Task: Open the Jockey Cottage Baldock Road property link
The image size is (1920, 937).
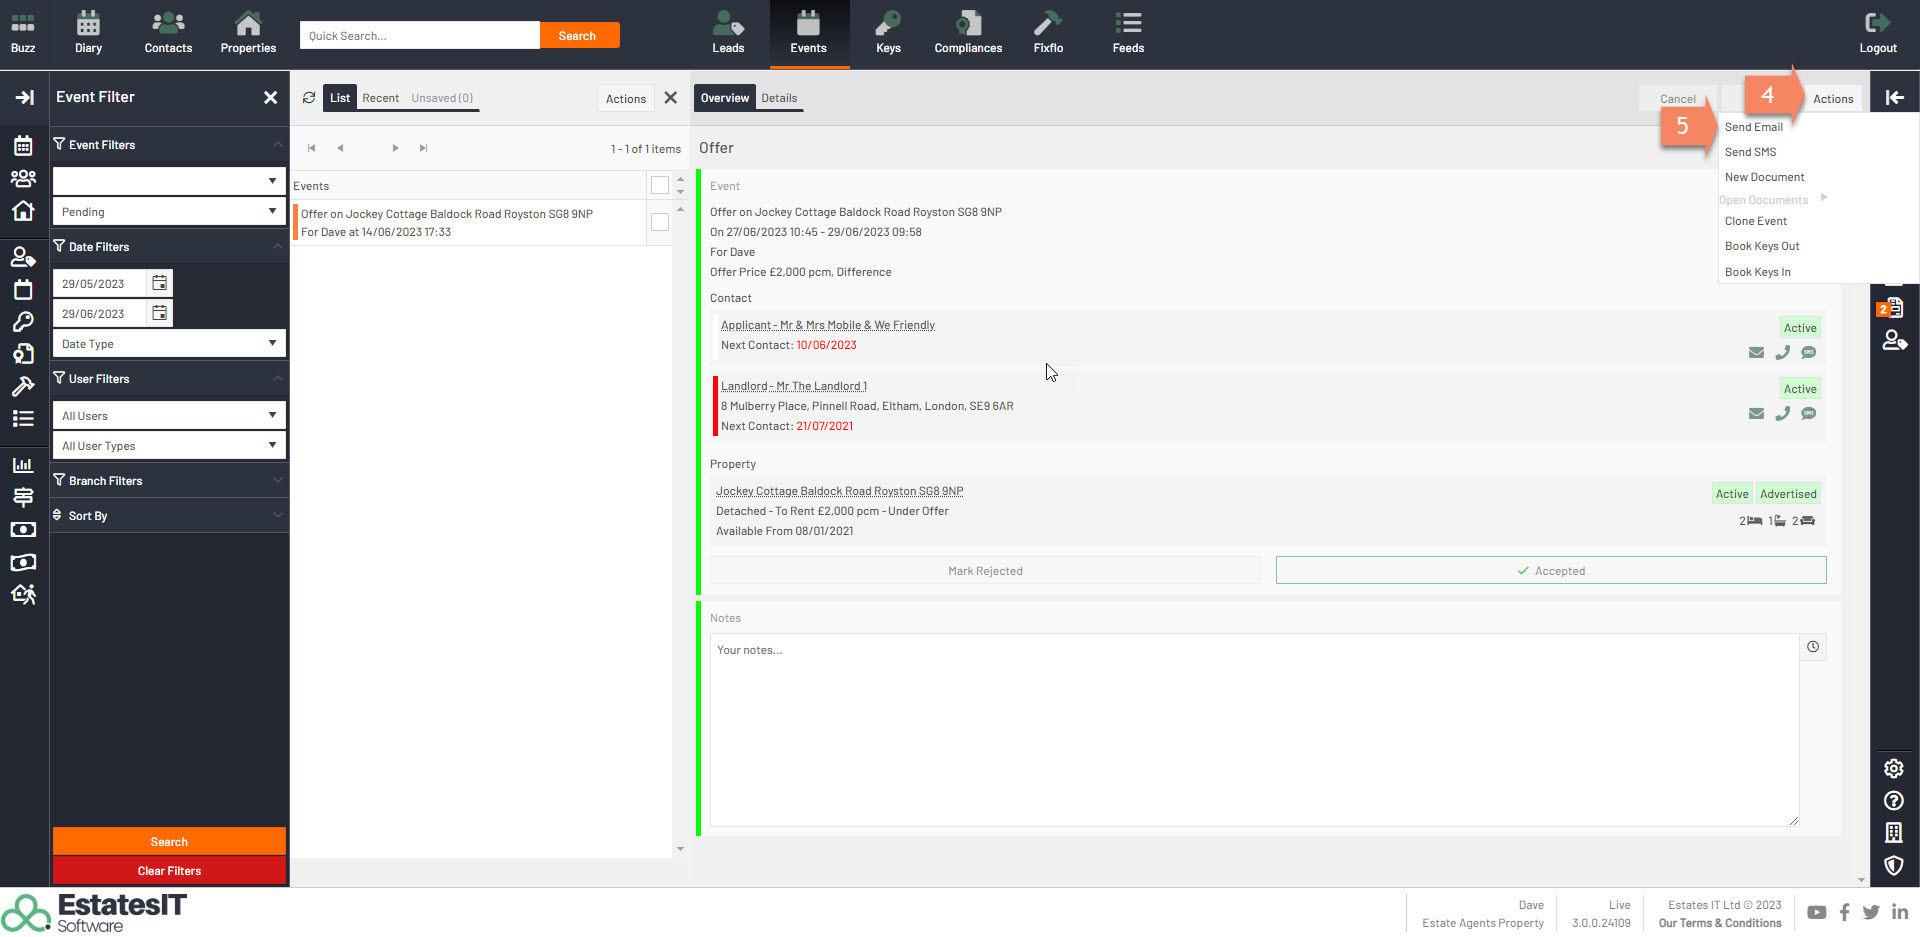Action: (x=839, y=491)
